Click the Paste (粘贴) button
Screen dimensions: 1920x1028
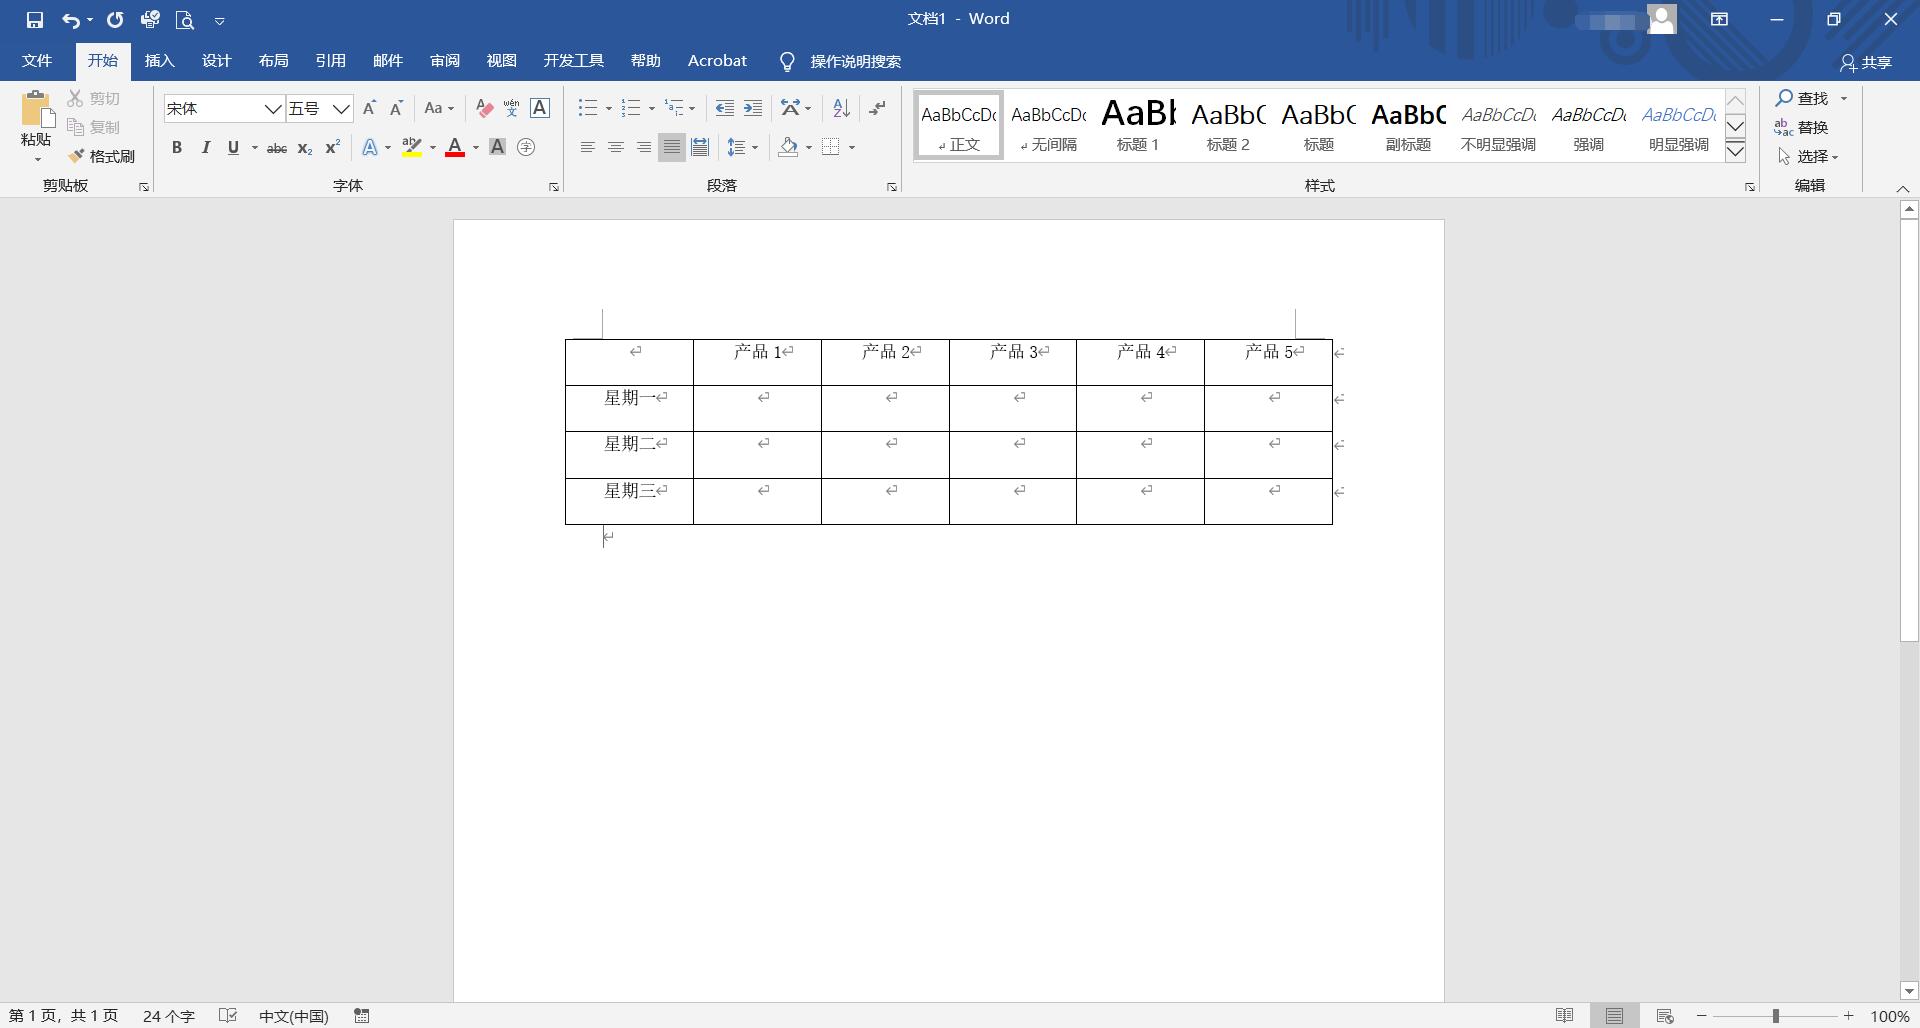[x=36, y=125]
